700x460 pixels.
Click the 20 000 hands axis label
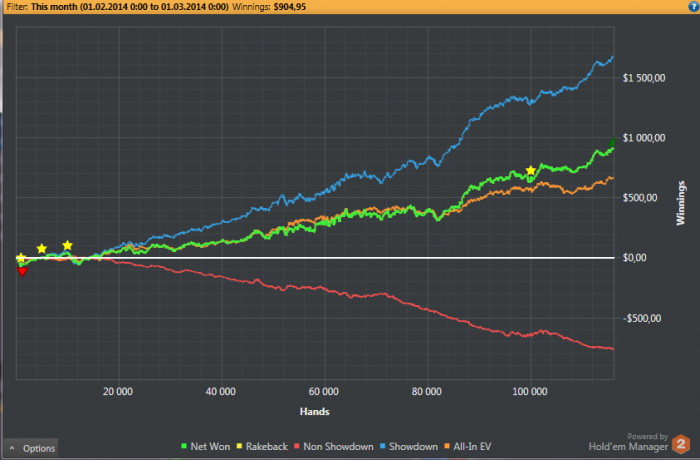[117, 392]
